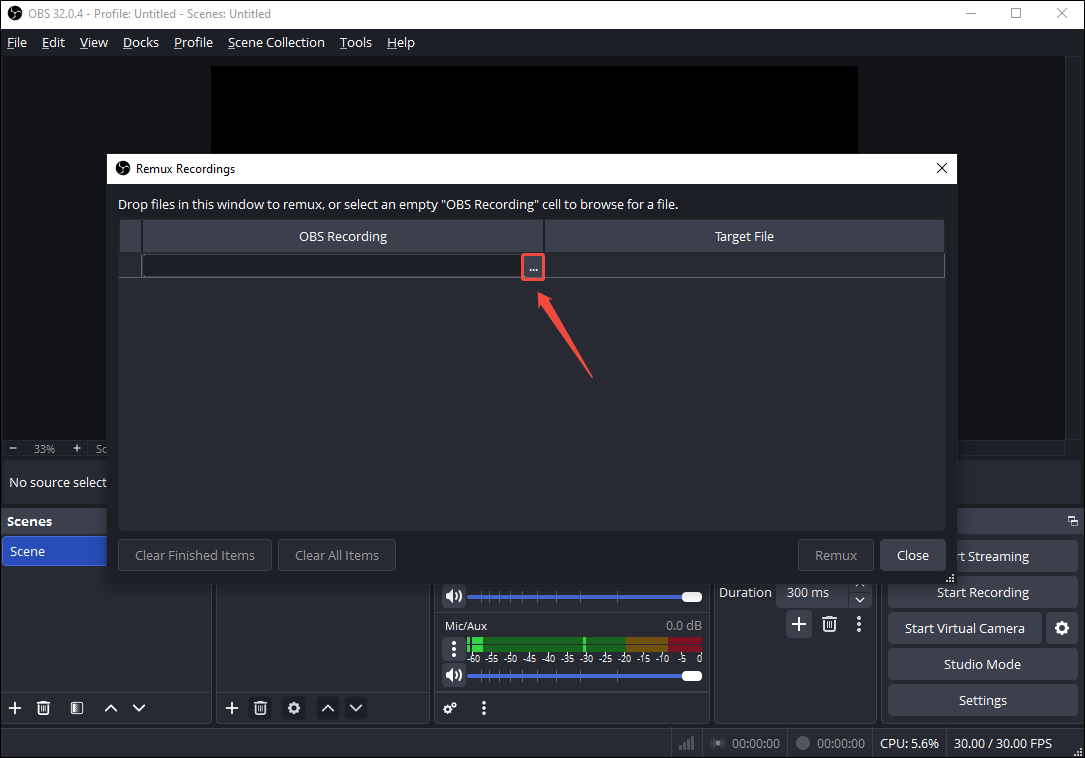Expand the transition options via dots icon
The width and height of the screenshot is (1085, 758).
pyautogui.click(x=858, y=624)
